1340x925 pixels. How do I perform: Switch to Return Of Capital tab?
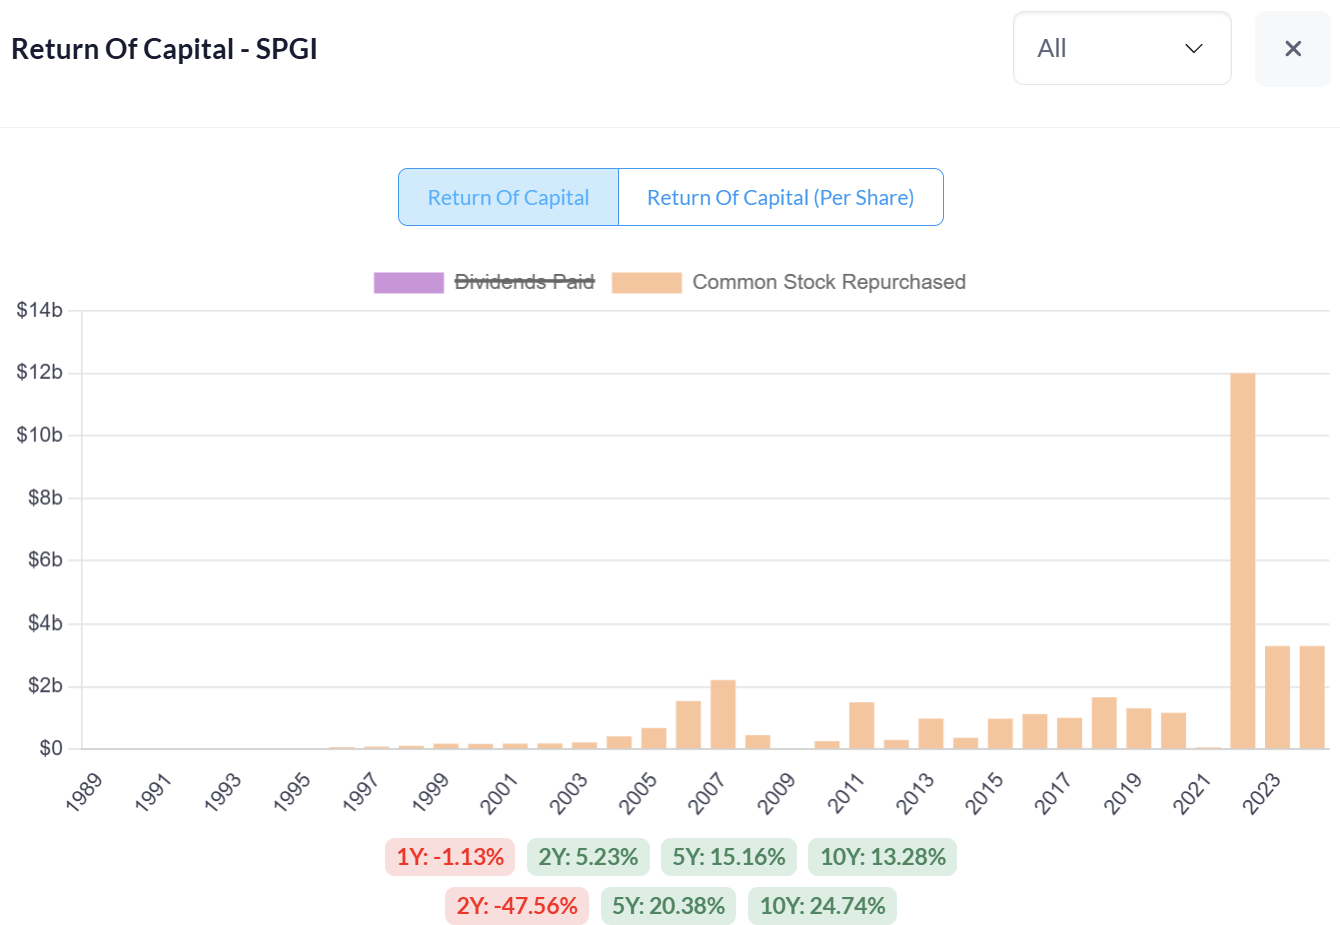click(x=508, y=197)
